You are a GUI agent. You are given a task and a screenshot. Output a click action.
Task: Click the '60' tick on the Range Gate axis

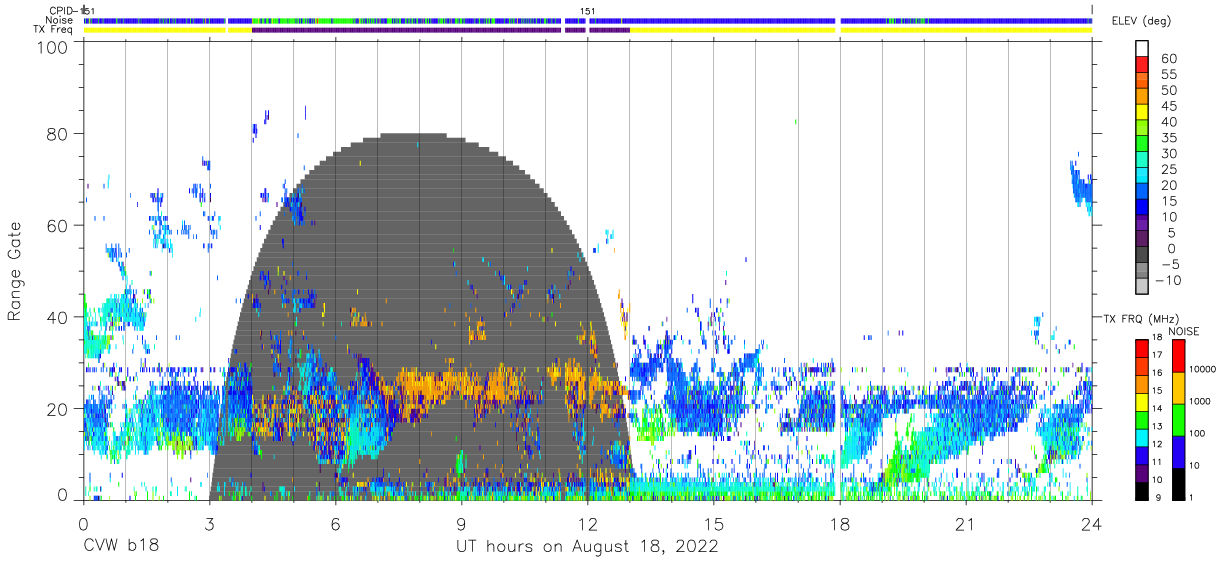click(x=59, y=226)
